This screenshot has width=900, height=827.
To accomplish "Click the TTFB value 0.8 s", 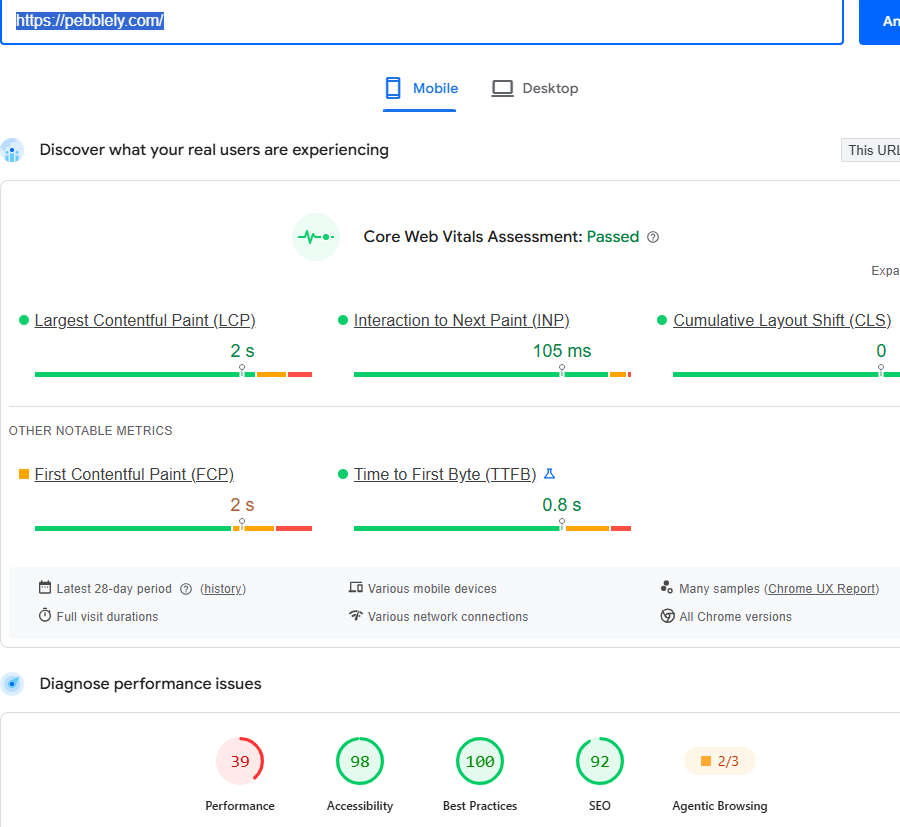I will click(x=562, y=505).
